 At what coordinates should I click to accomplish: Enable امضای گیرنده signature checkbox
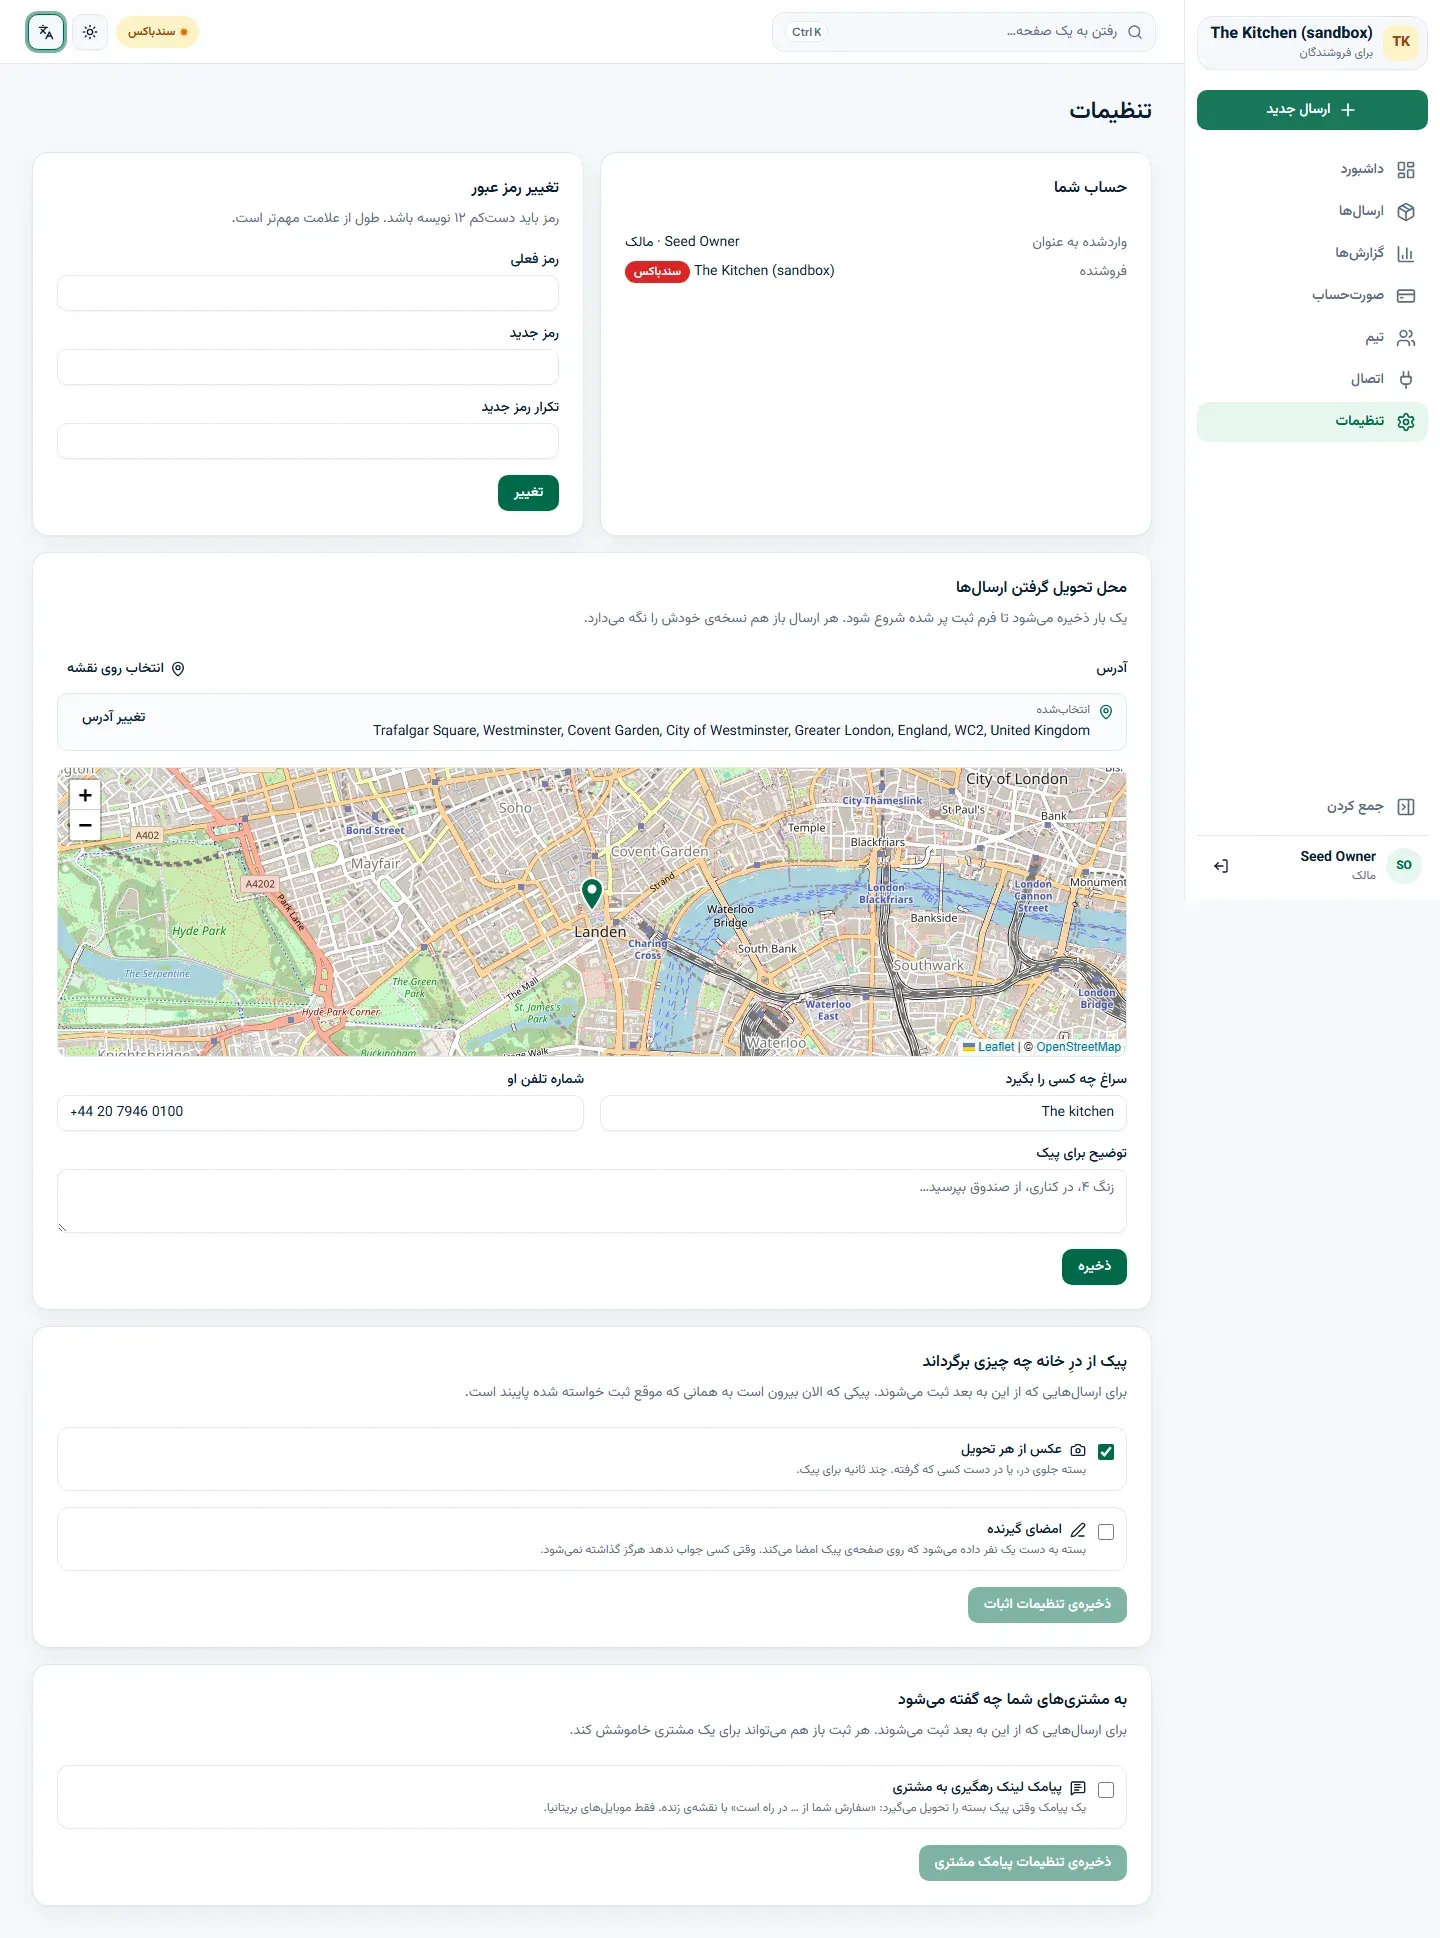click(1106, 1532)
